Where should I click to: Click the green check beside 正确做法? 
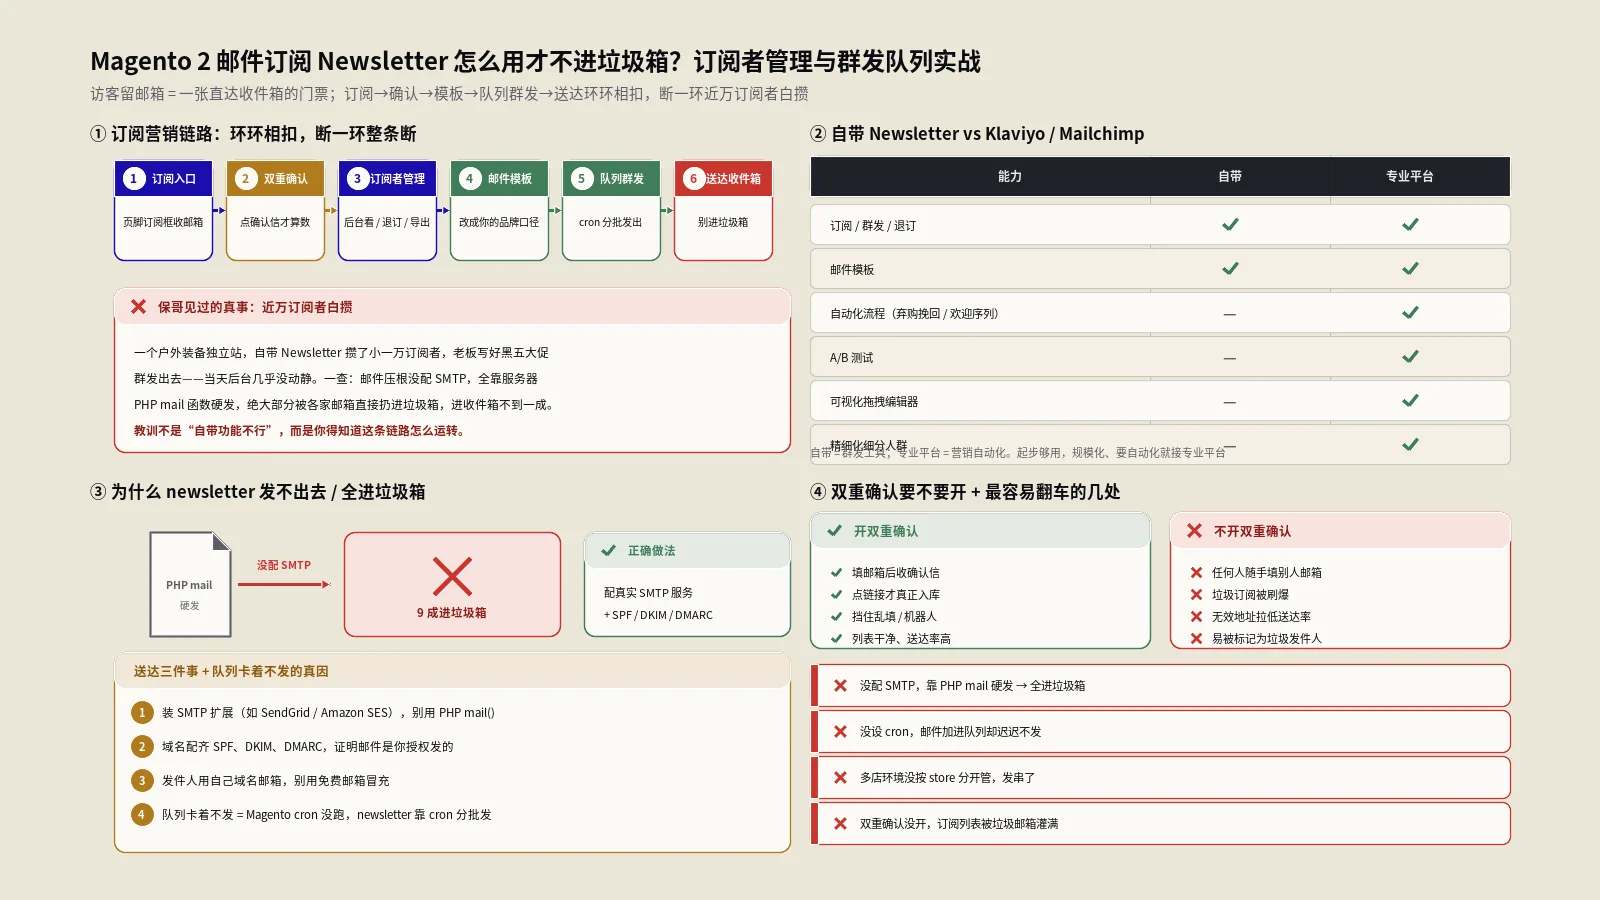608,550
